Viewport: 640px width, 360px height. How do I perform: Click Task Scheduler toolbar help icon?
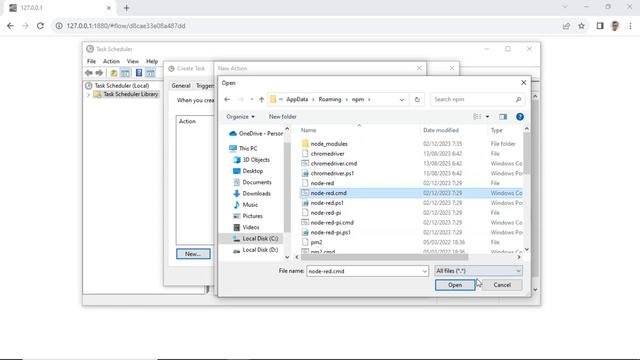click(x=139, y=73)
